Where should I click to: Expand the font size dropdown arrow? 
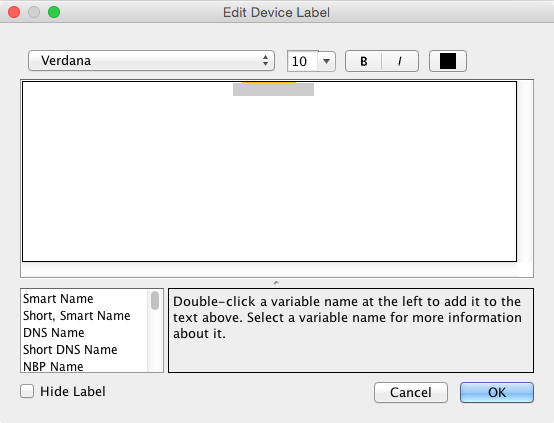tap(326, 61)
